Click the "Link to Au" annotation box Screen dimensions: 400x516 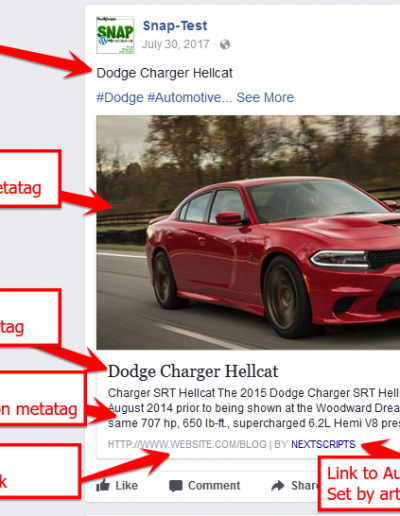pos(359,484)
